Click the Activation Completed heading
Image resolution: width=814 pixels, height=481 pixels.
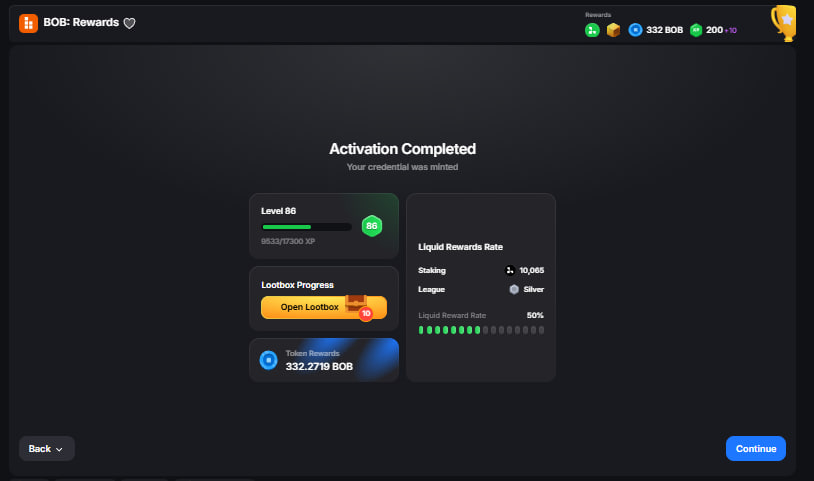(402, 149)
